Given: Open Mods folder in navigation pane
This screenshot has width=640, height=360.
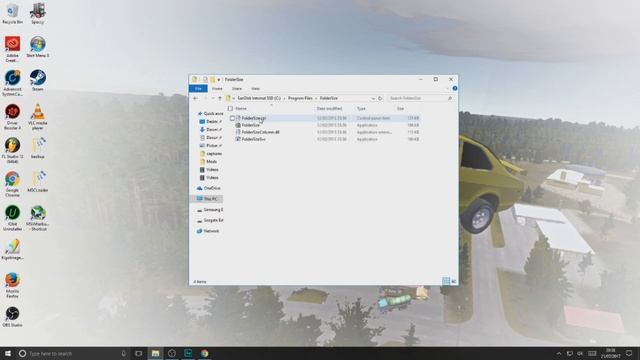Looking at the screenshot, I should point(209,162).
